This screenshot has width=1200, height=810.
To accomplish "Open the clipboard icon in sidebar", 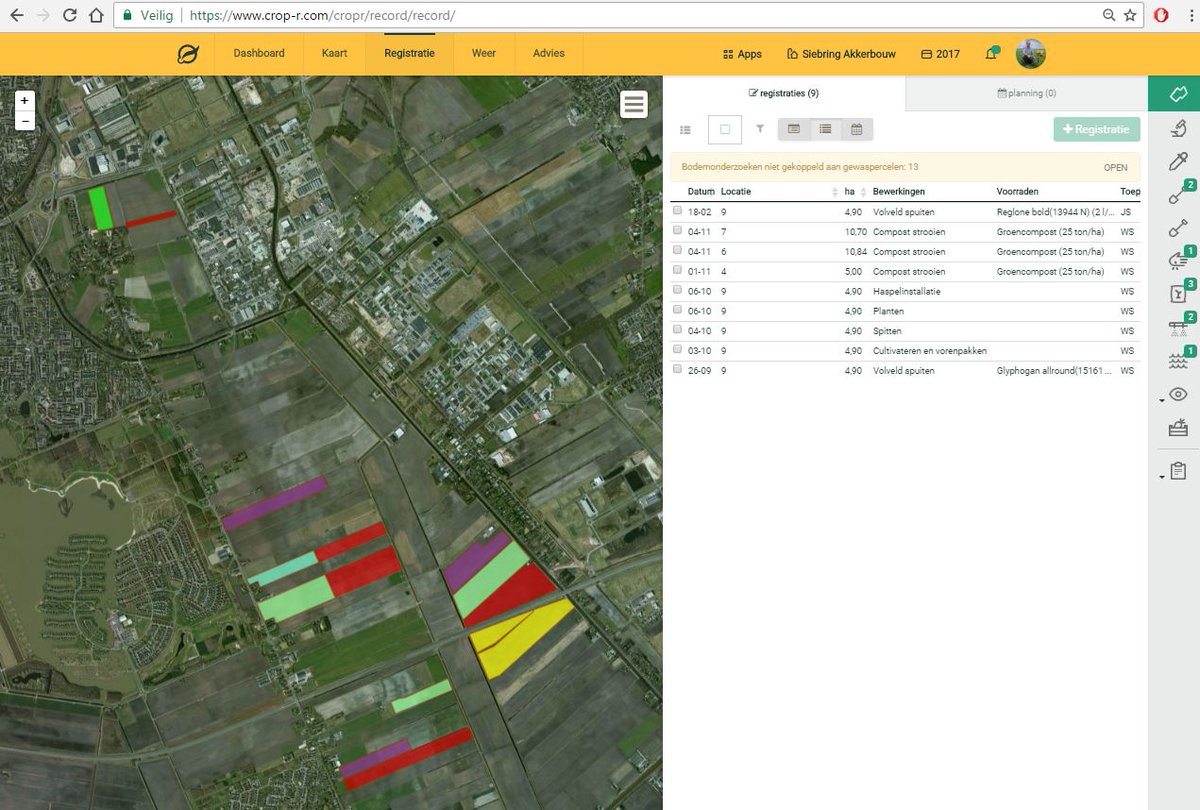I will (x=1178, y=470).
